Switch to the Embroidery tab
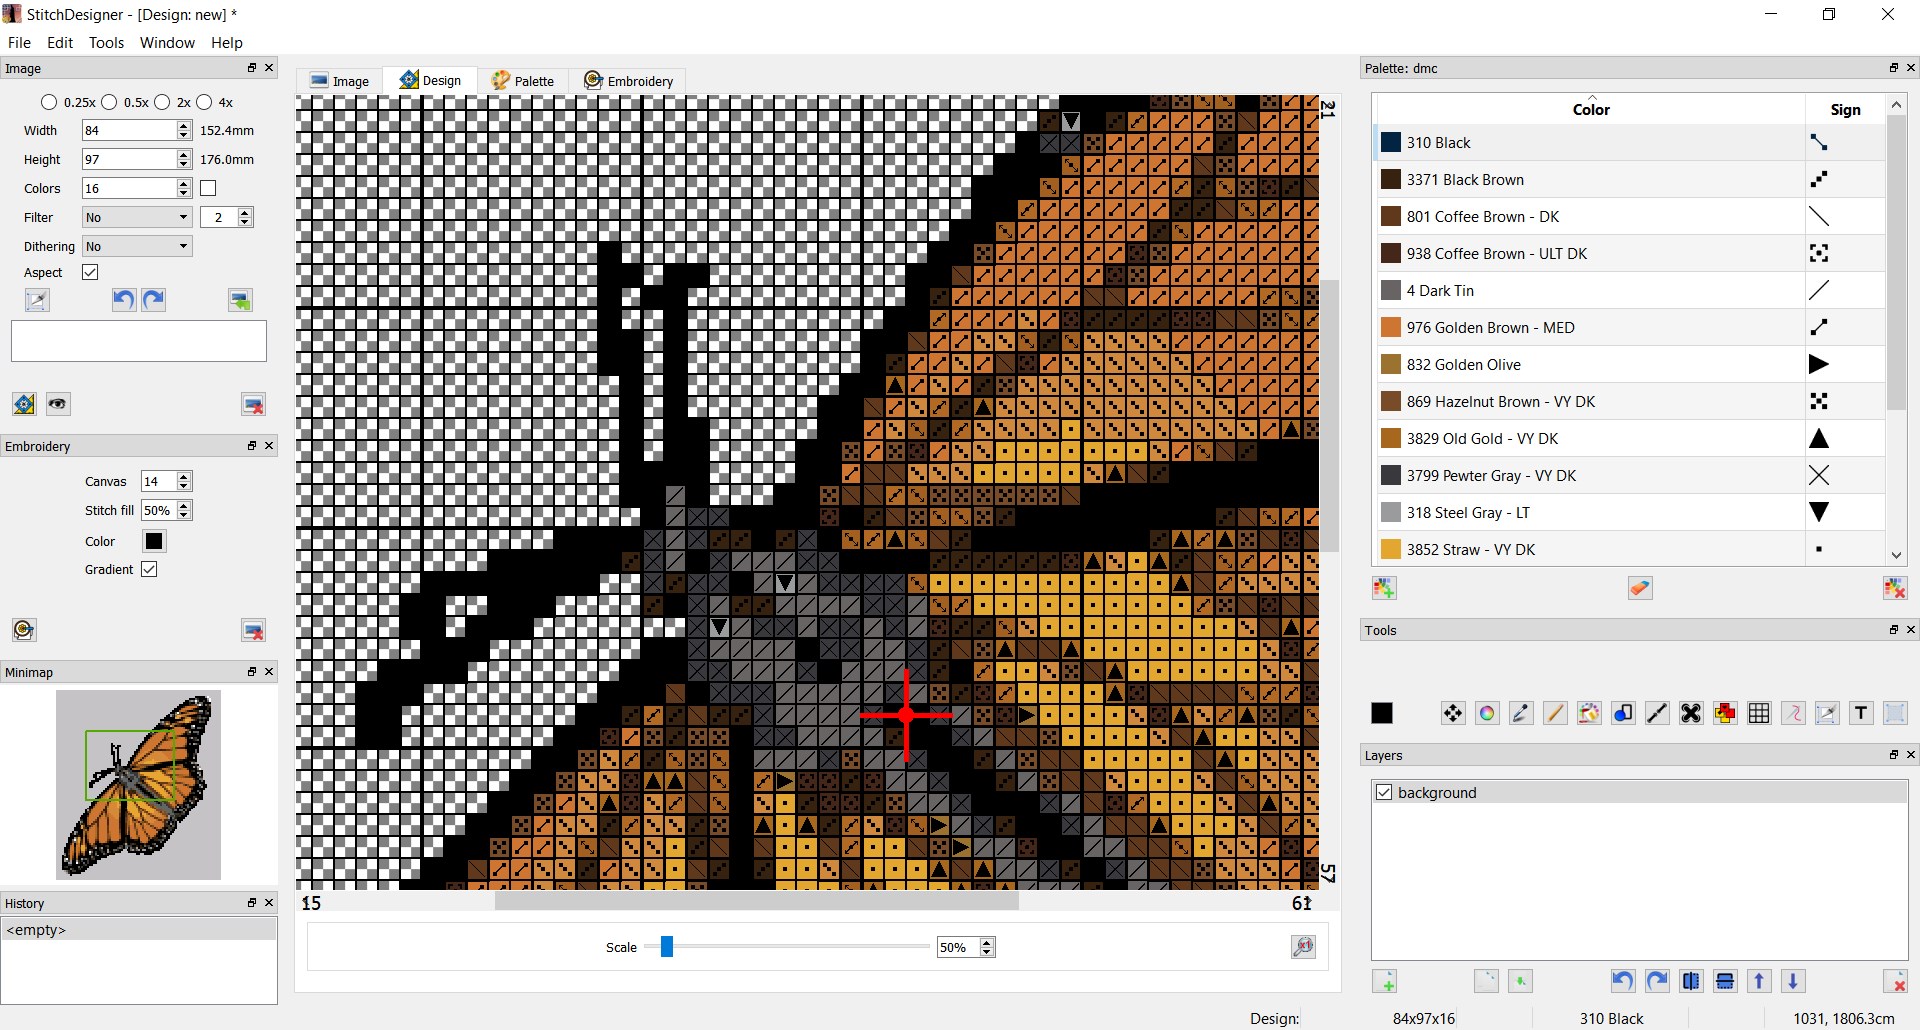 coord(629,80)
